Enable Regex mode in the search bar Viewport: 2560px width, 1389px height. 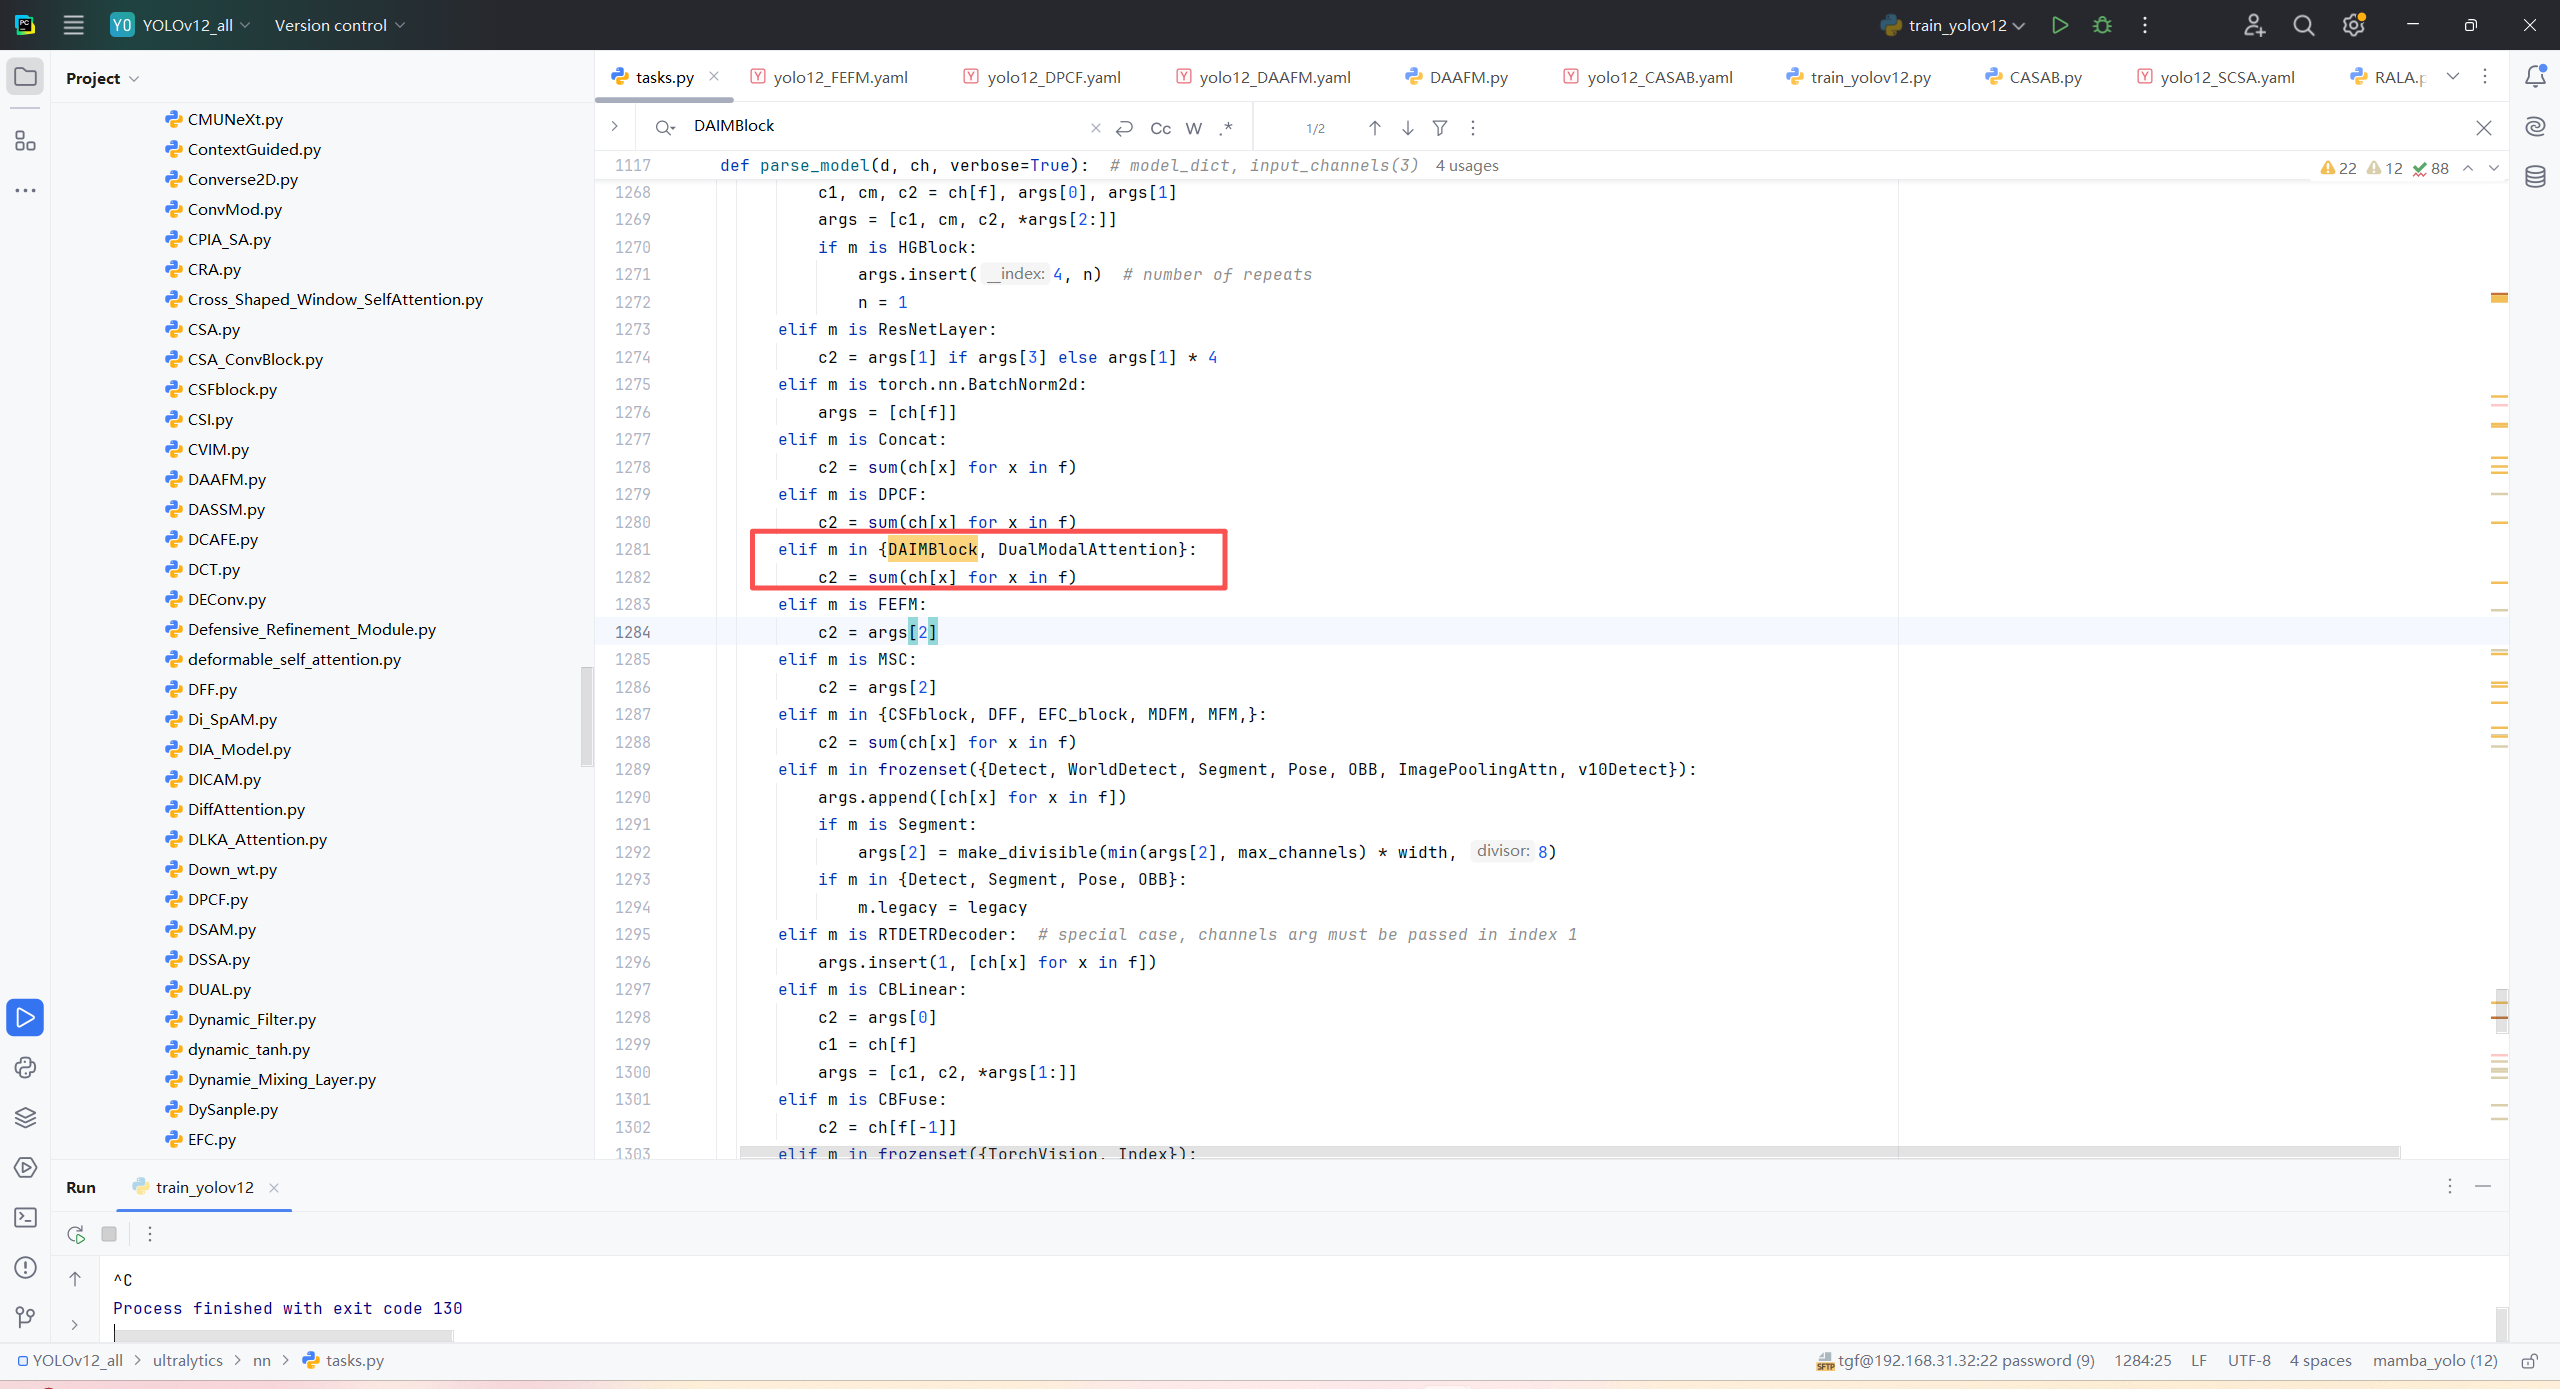pyautogui.click(x=1226, y=128)
